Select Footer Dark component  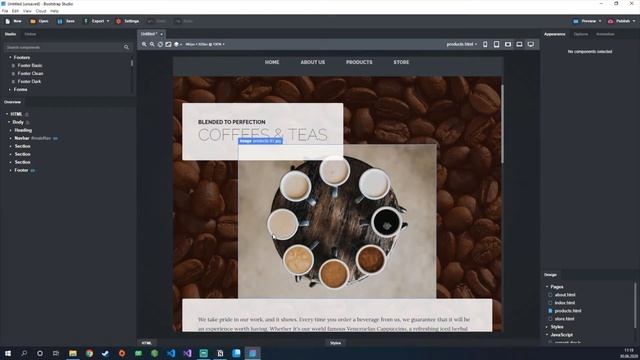point(29,82)
